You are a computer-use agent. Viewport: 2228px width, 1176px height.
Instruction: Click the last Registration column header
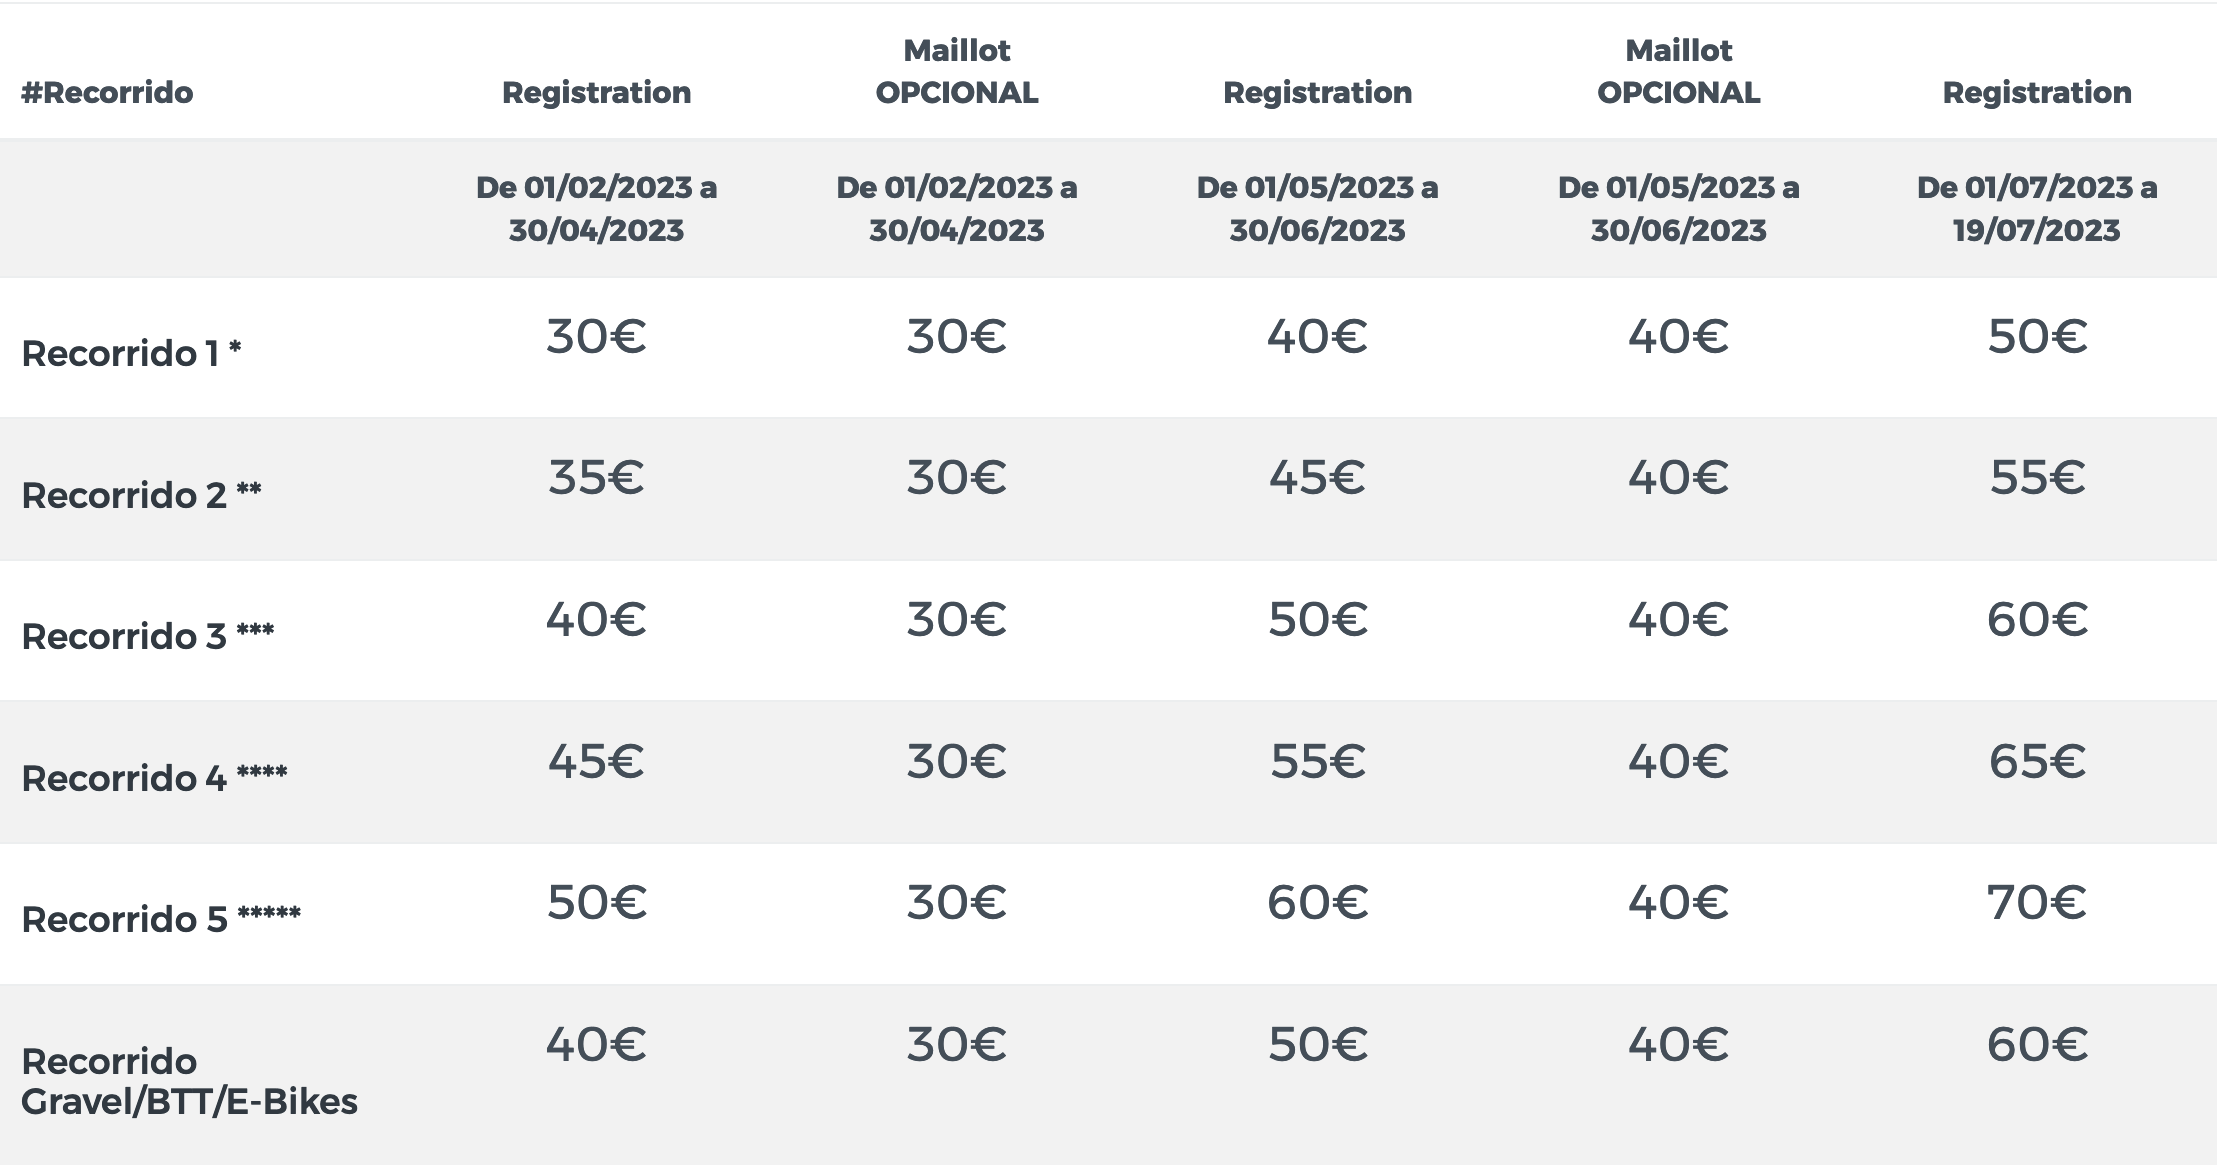[x=2036, y=93]
